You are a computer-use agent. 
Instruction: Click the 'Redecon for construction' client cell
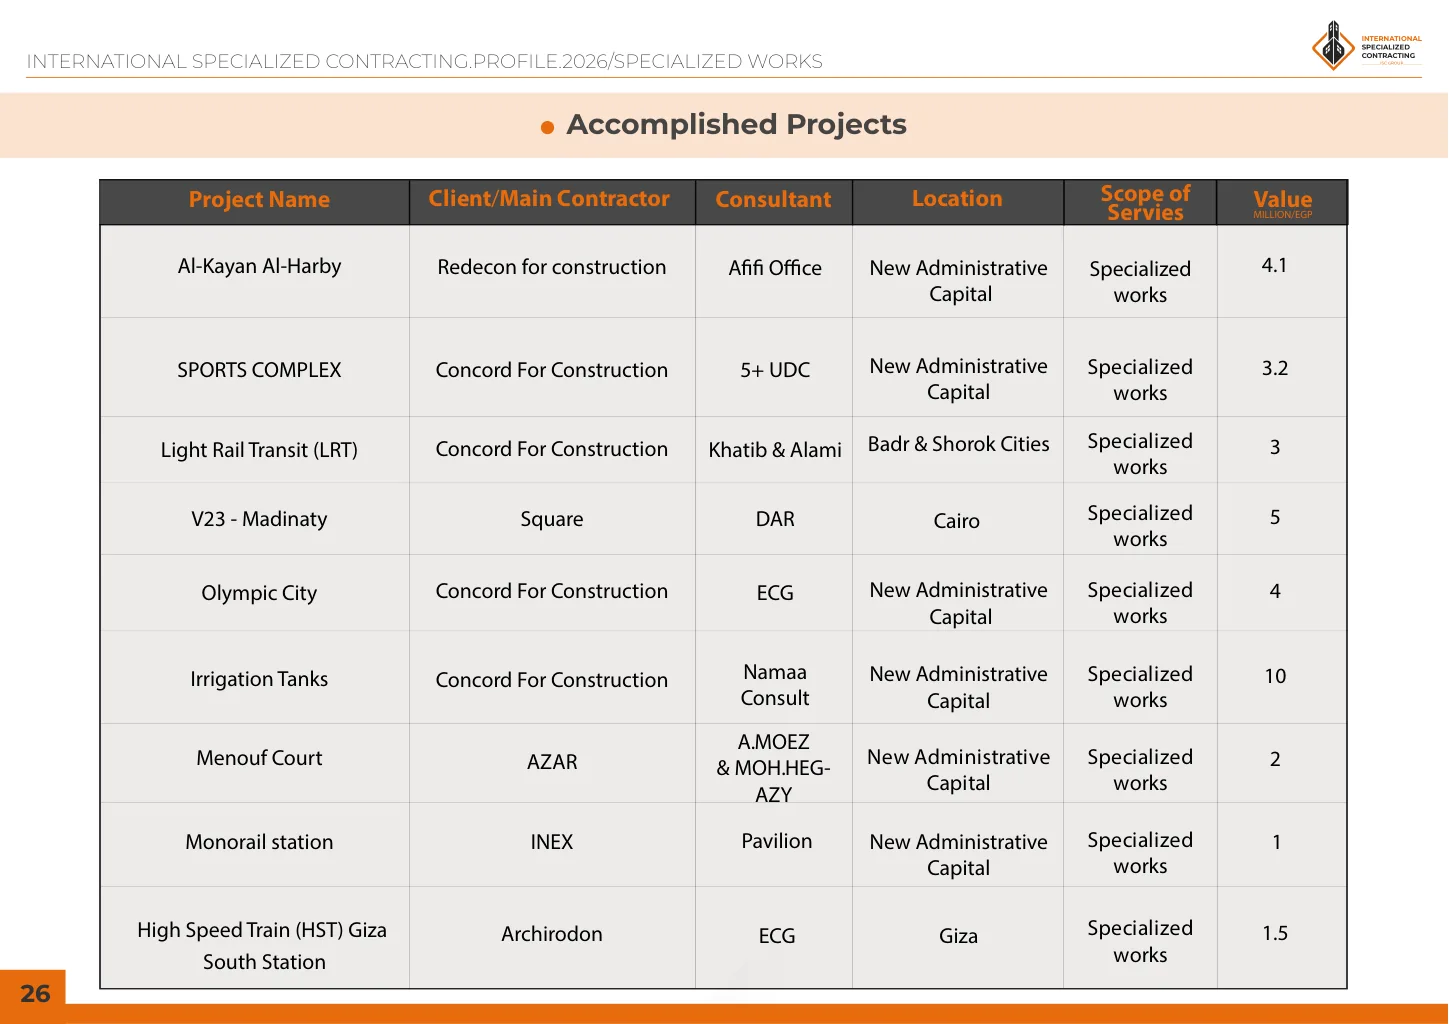coord(552,267)
